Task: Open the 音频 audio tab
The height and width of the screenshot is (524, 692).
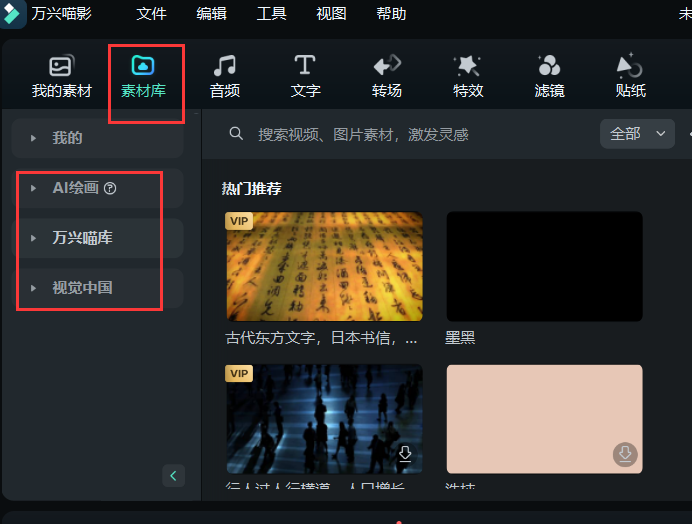Action: (x=225, y=76)
